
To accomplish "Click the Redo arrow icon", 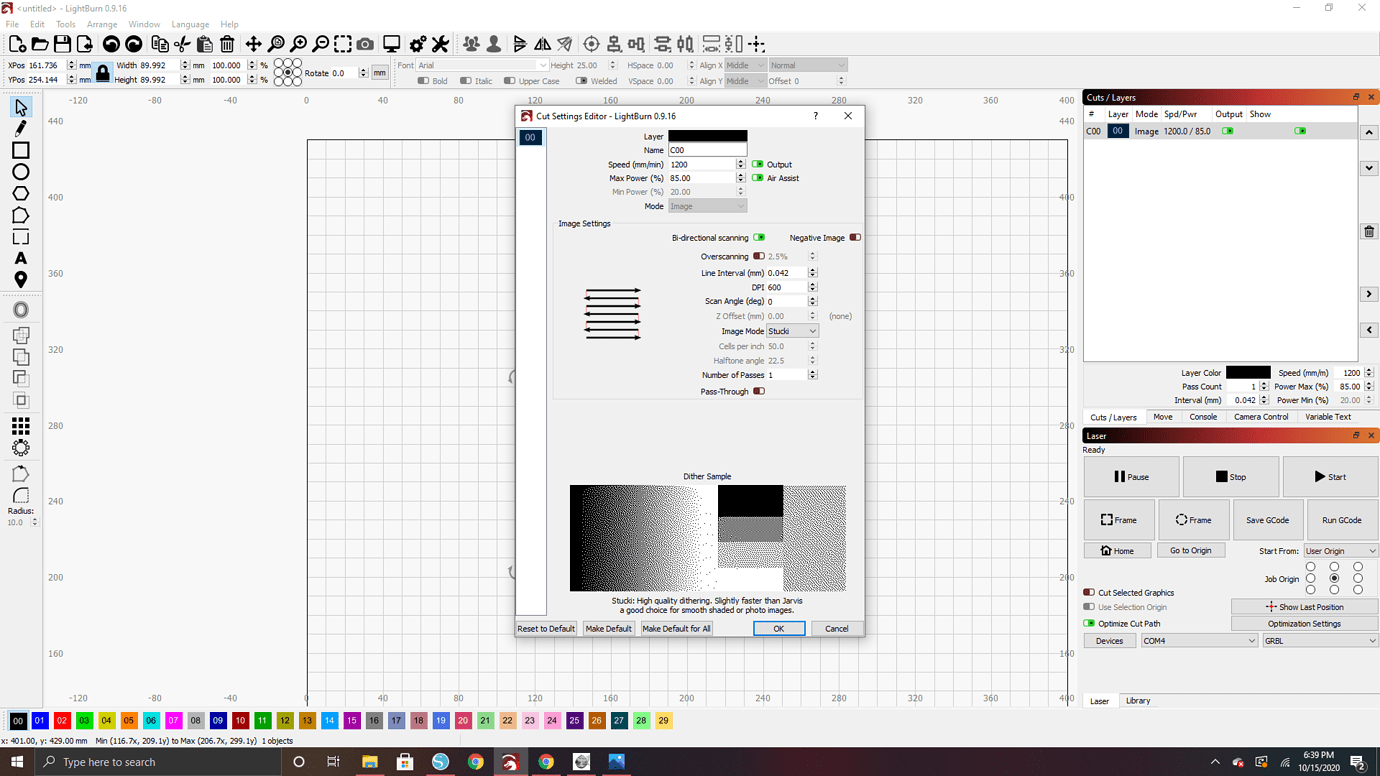I will [x=133, y=44].
